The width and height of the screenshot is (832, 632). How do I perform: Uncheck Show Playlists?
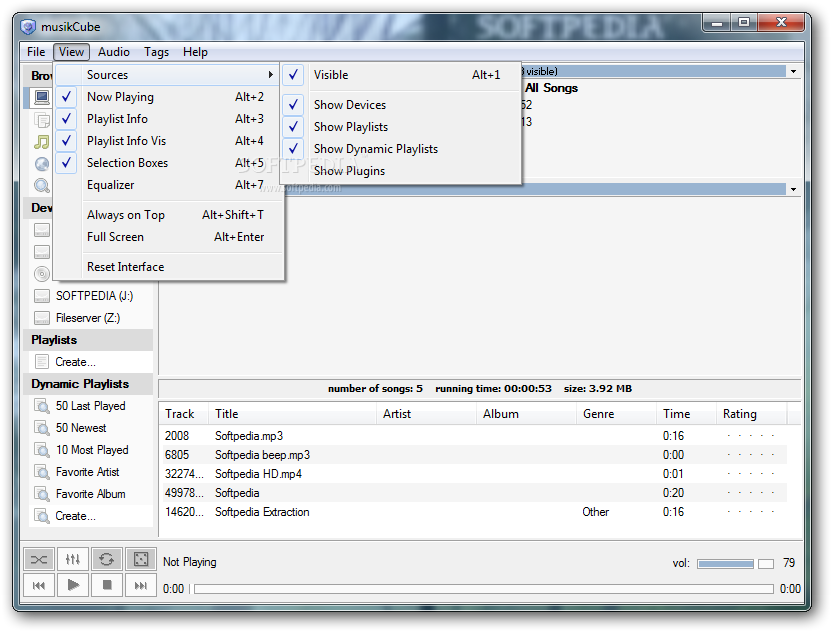(293, 127)
